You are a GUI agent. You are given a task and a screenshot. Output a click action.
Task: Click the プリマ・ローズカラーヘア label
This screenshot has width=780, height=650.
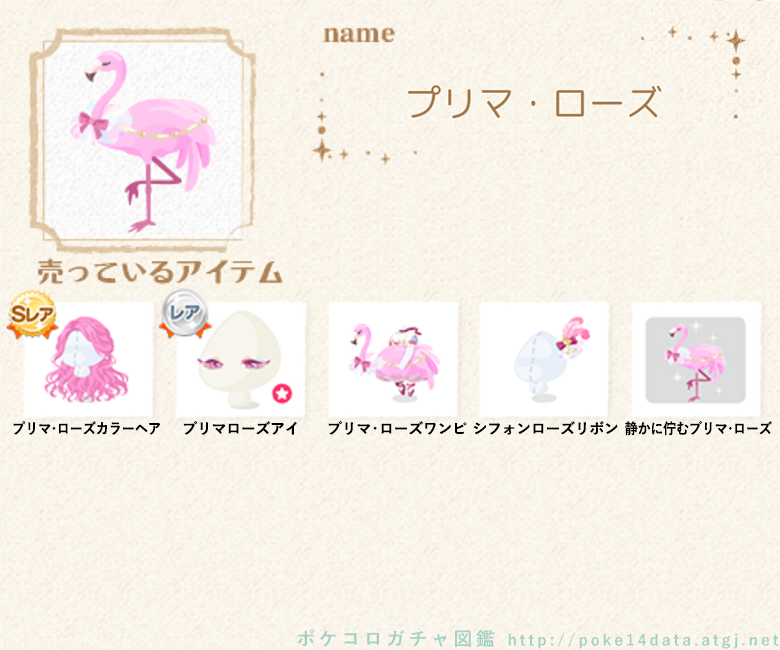tap(87, 428)
